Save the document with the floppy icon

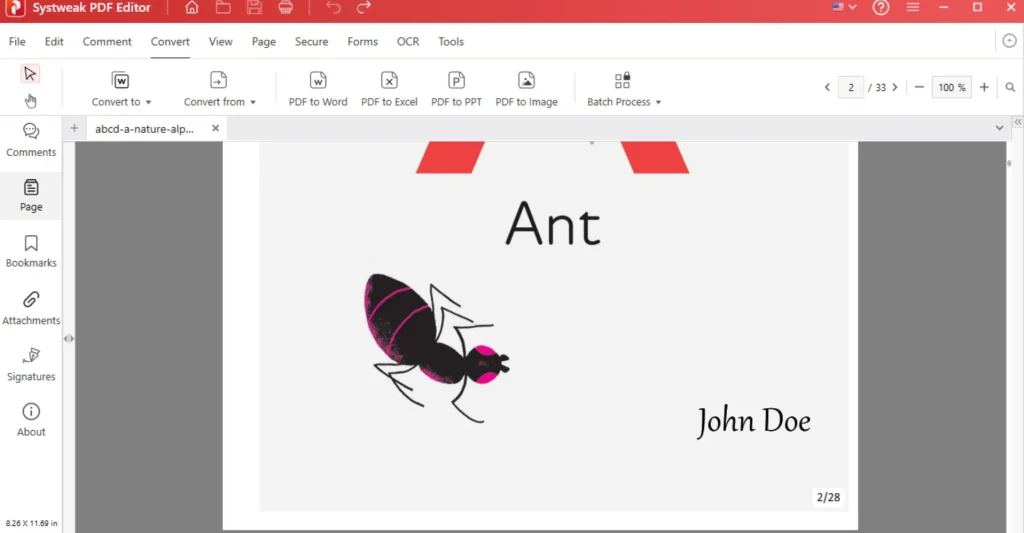[x=254, y=8]
